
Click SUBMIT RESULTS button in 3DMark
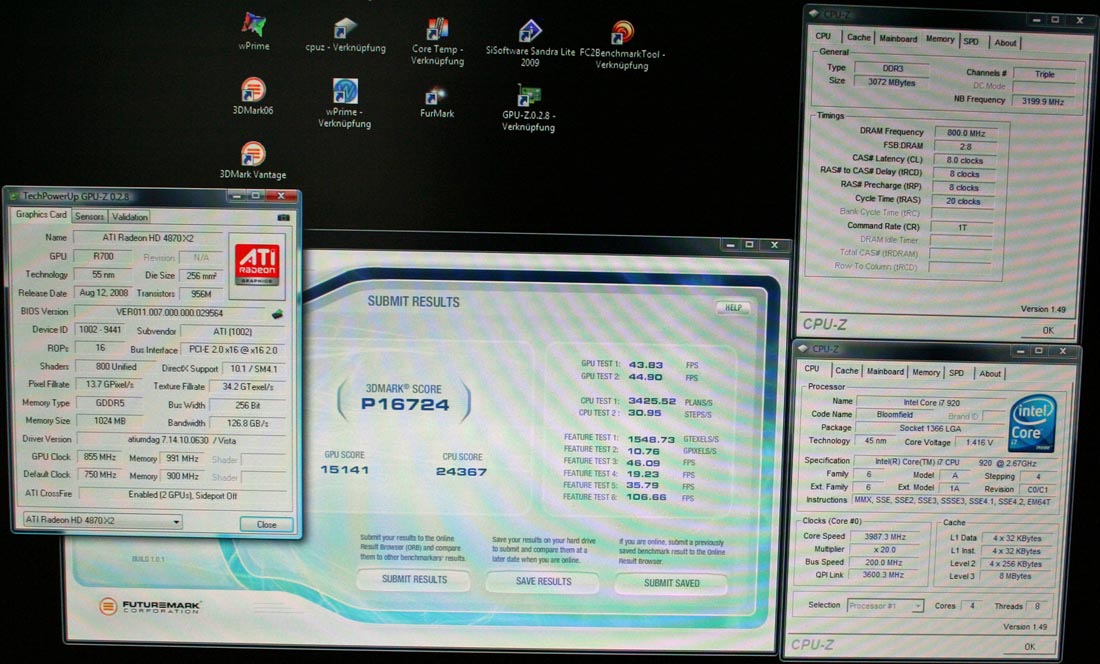(414, 580)
